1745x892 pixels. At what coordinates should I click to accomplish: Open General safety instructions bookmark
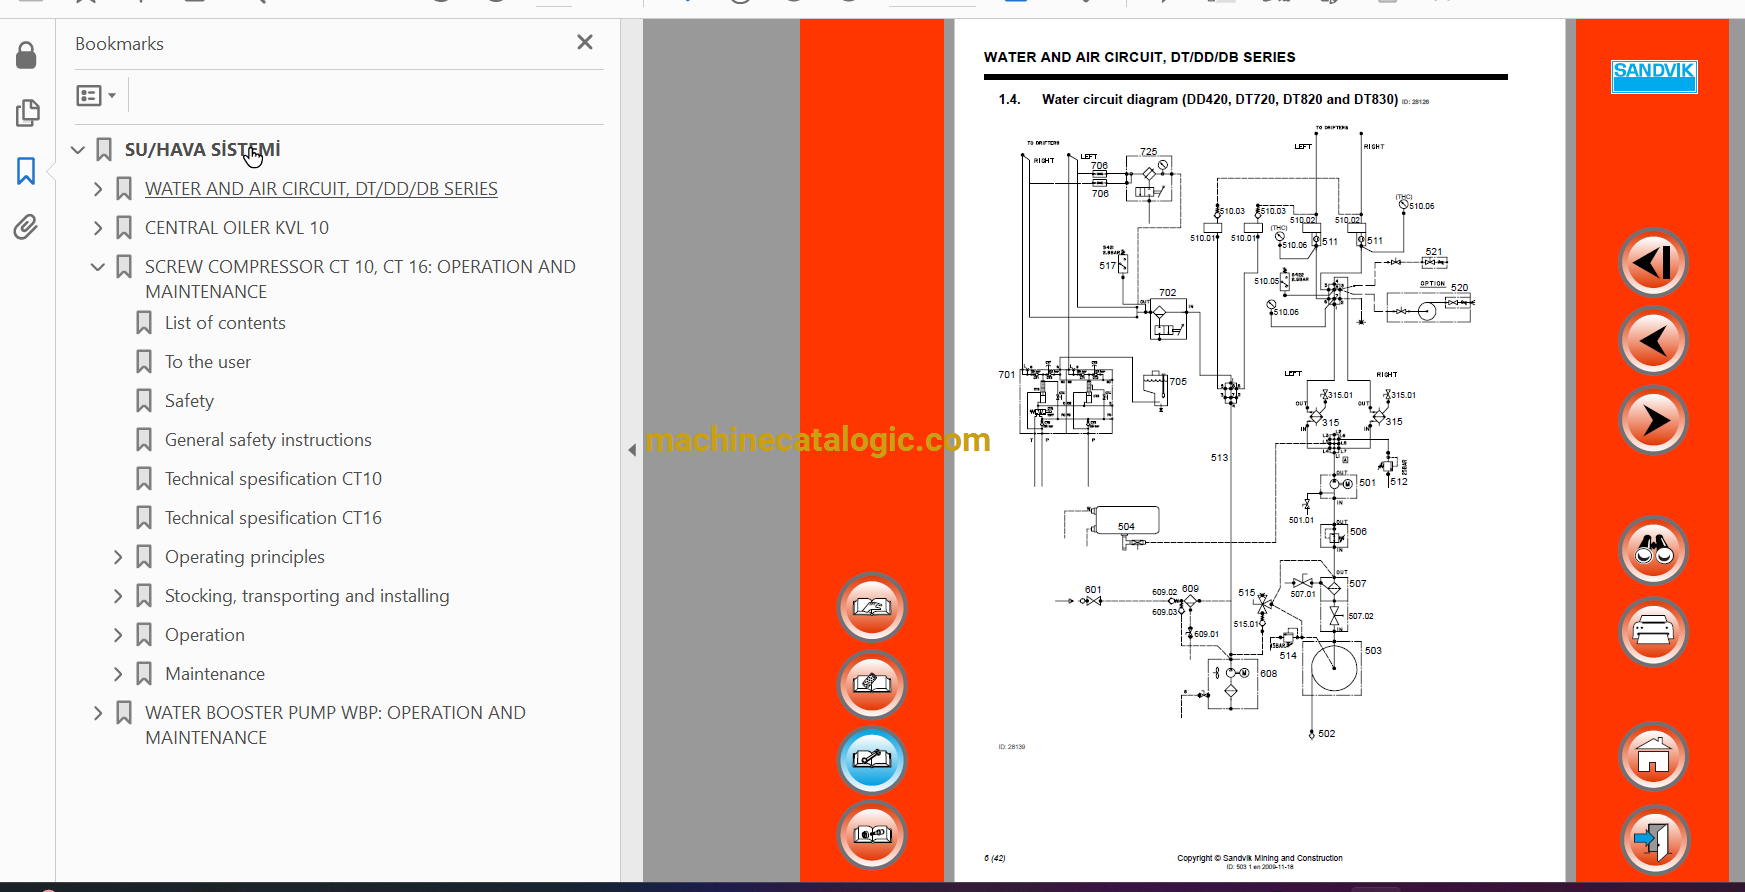tap(268, 440)
